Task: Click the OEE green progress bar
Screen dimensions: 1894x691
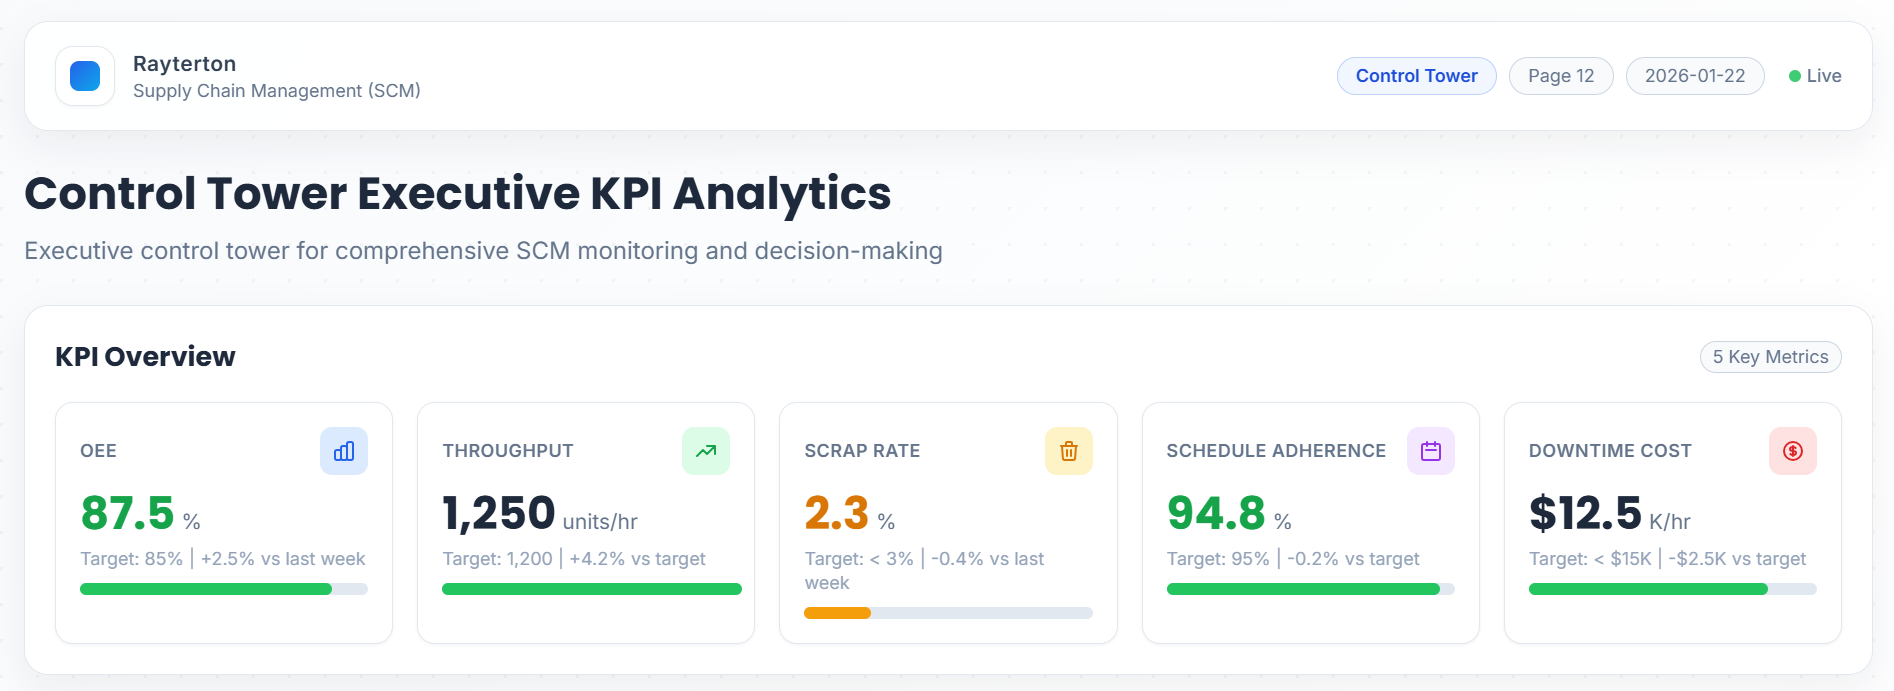Action: click(206, 589)
